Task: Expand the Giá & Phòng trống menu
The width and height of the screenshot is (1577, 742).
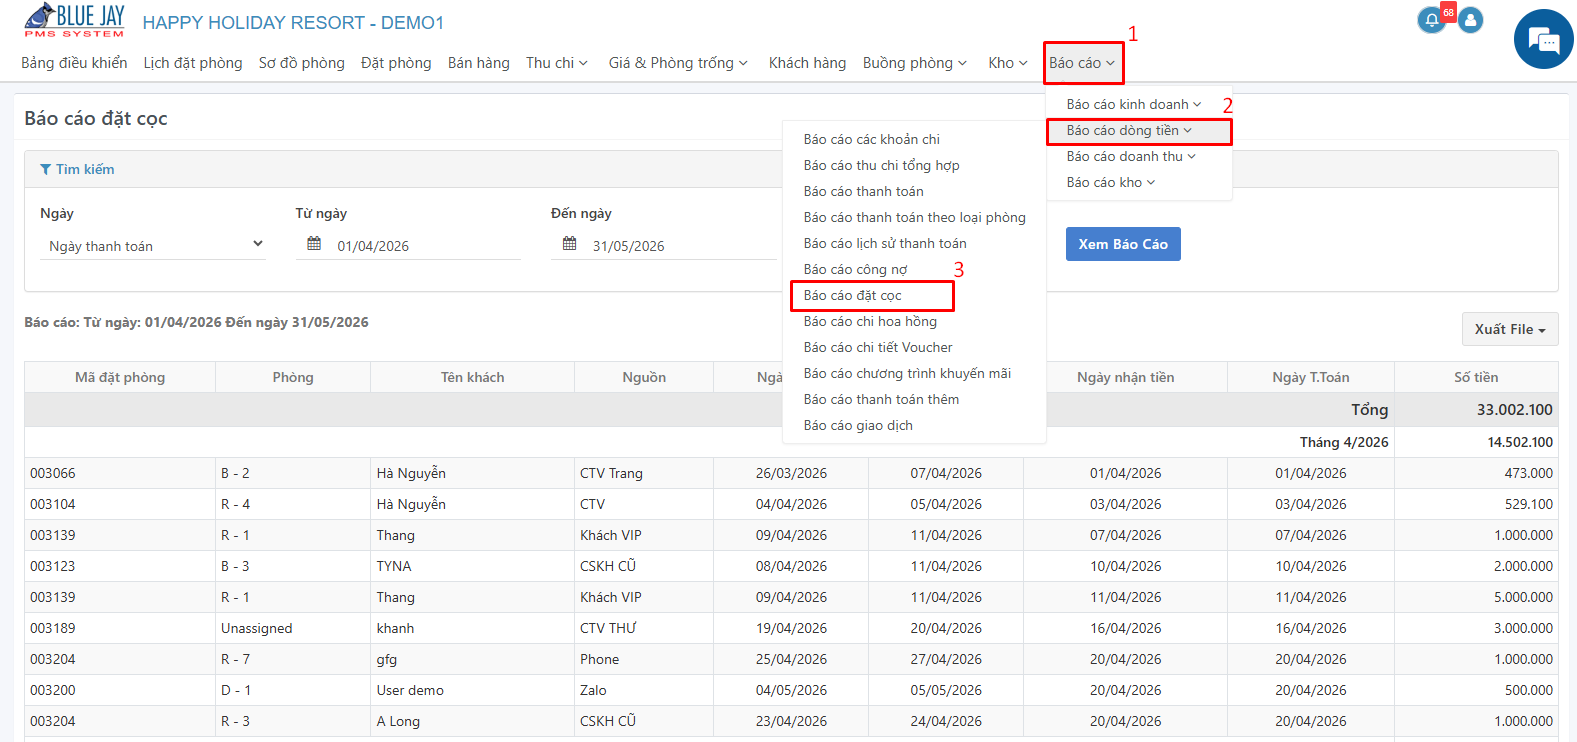Action: coord(678,63)
